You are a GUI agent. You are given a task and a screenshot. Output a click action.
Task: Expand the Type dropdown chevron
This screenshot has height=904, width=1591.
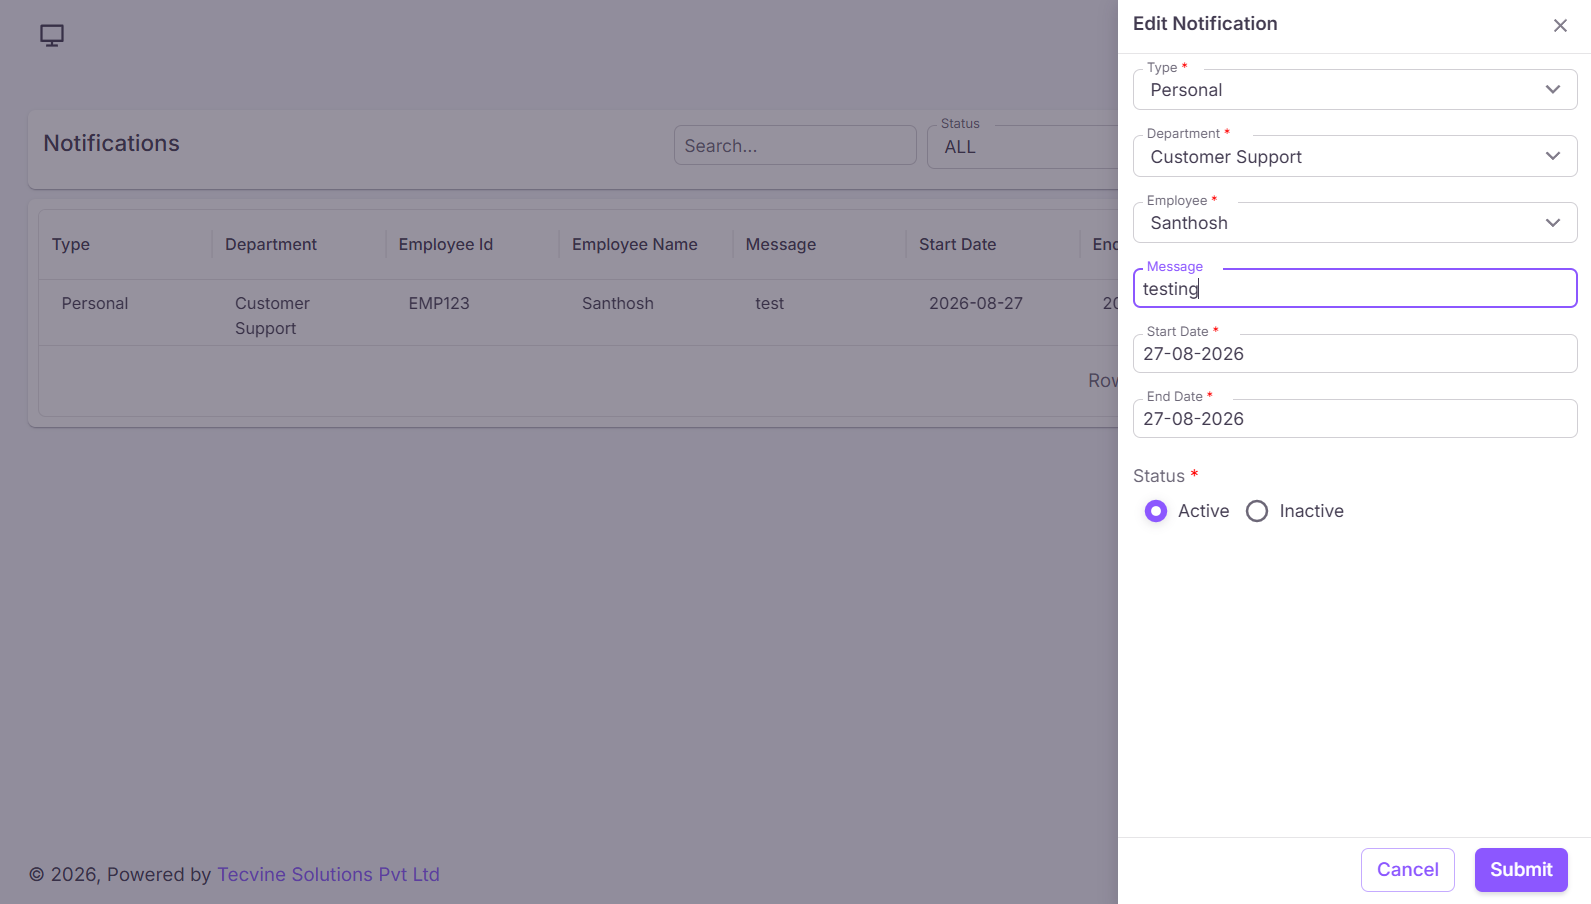coord(1553,90)
